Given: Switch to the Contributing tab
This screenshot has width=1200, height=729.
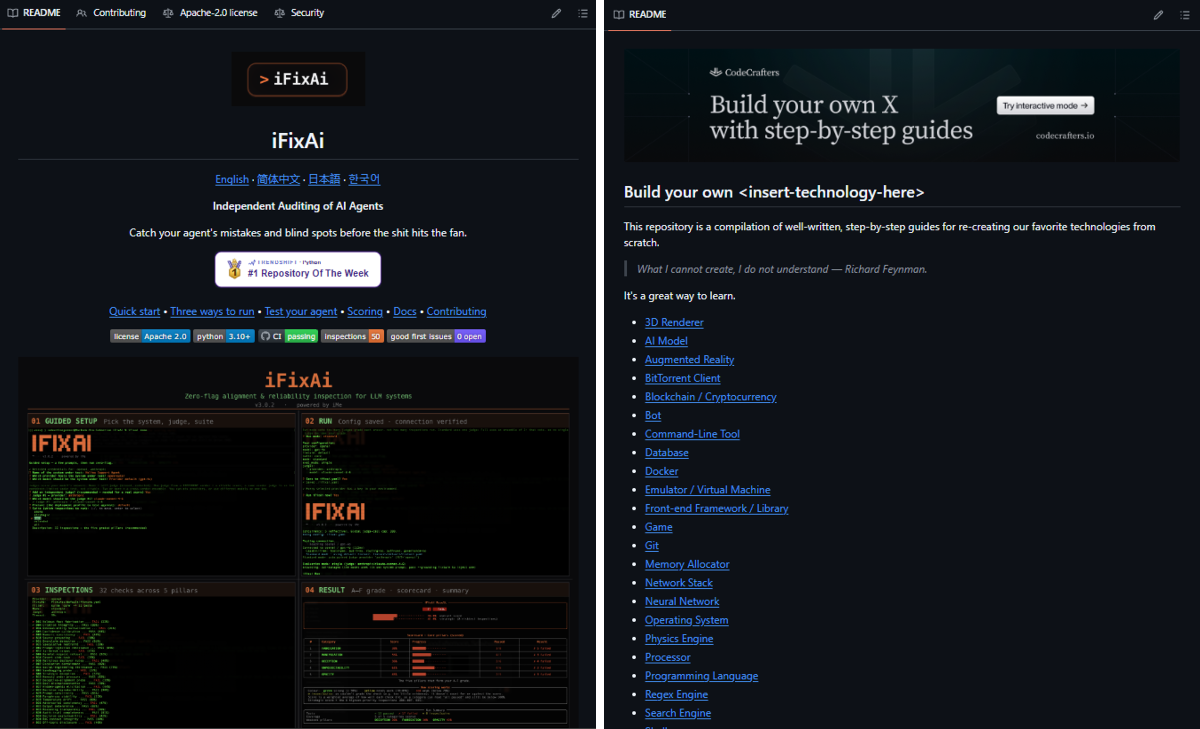Looking at the screenshot, I should [111, 13].
